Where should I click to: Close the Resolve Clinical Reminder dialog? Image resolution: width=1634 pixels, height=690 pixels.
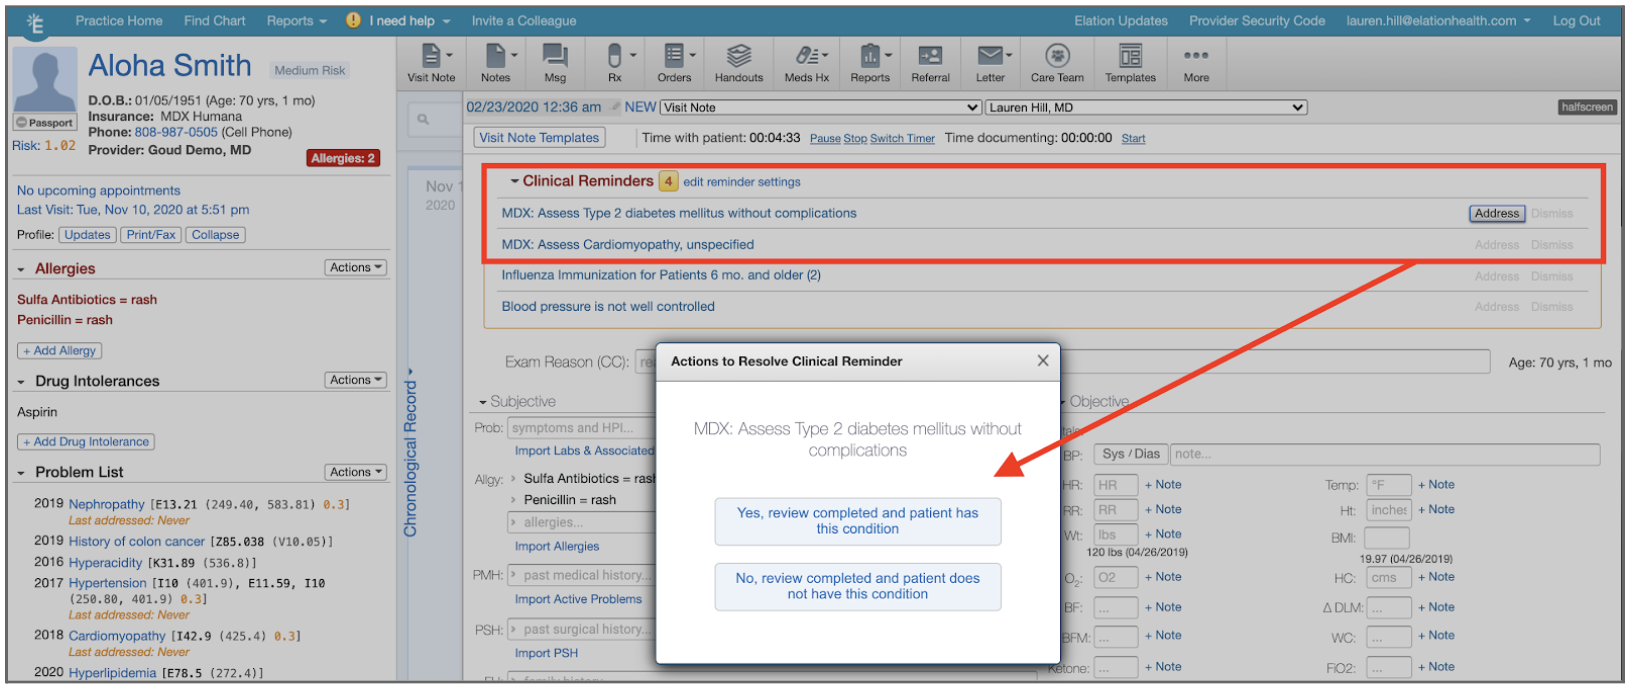1043,361
